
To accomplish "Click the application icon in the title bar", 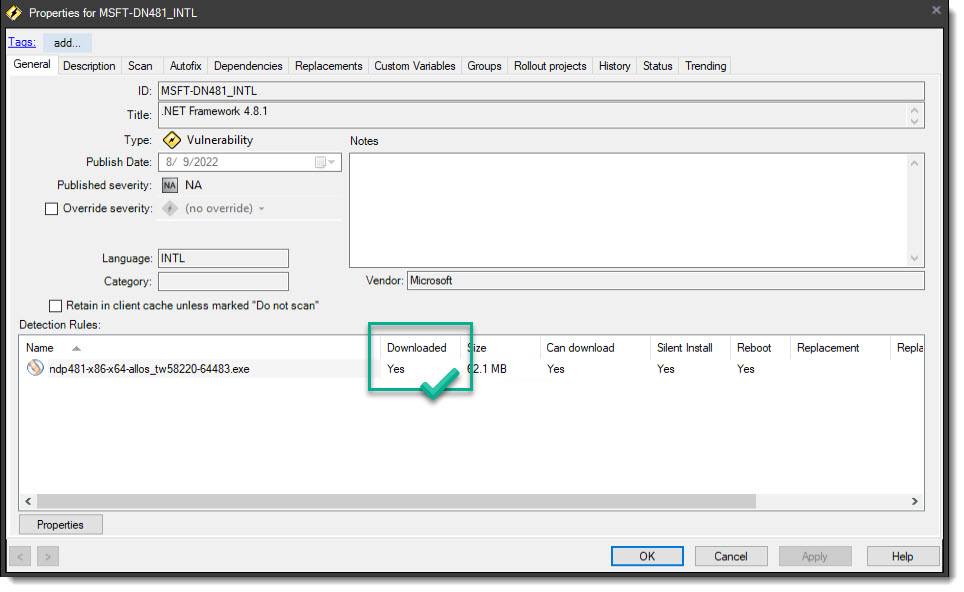I will pos(14,13).
